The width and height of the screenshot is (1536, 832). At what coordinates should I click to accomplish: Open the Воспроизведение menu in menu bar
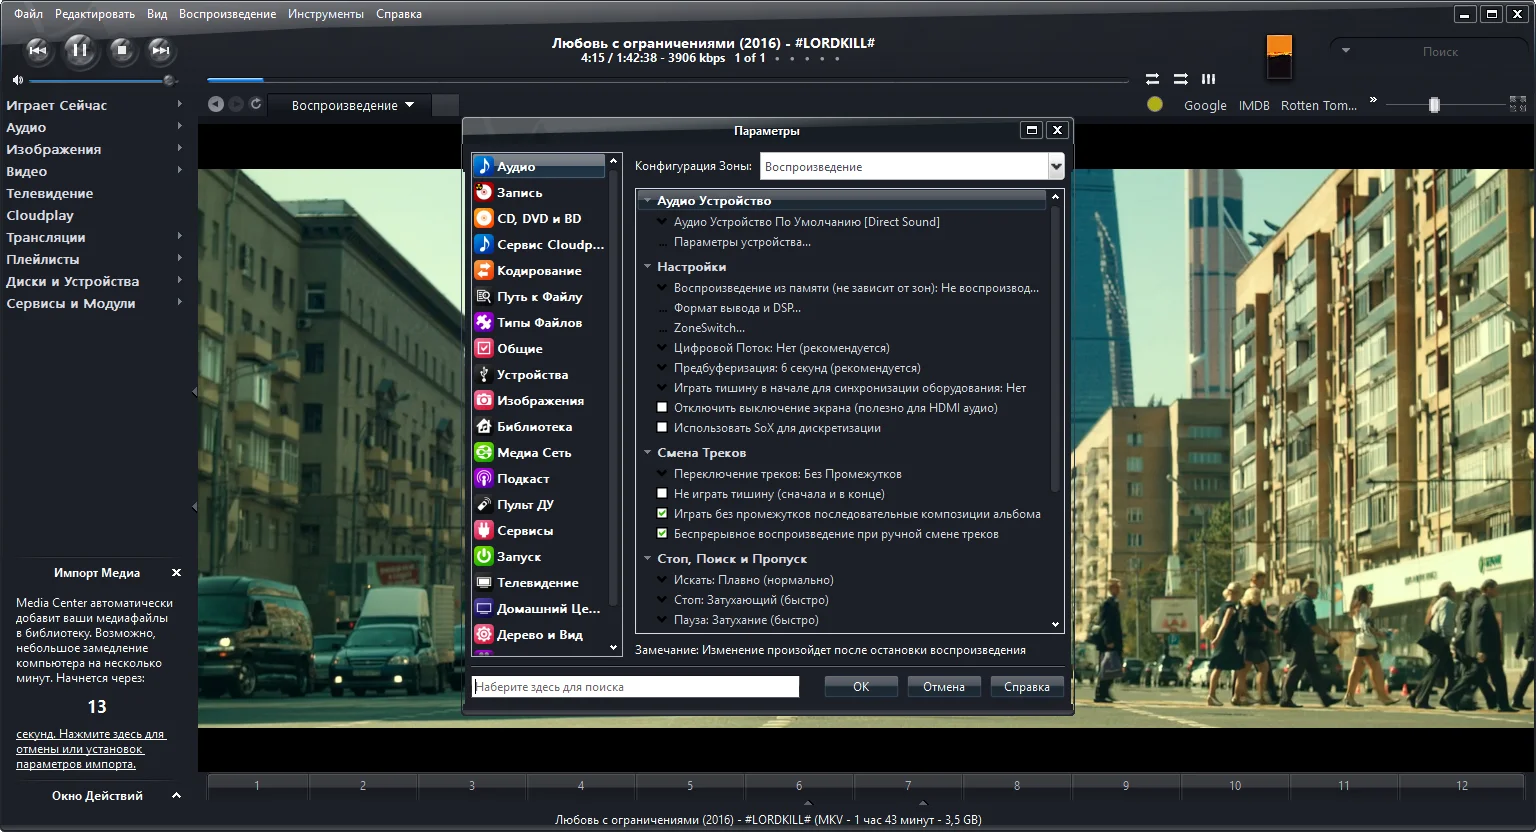(227, 14)
